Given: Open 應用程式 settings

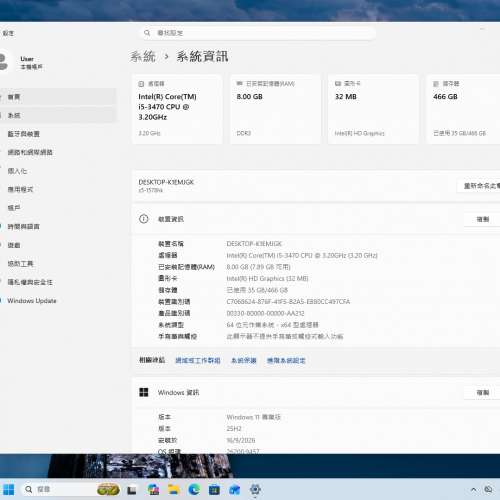Looking at the screenshot, I should 57,189.
